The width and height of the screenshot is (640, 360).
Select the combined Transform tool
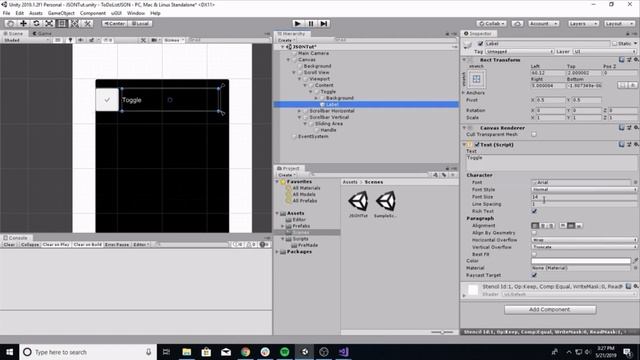tap(75, 23)
